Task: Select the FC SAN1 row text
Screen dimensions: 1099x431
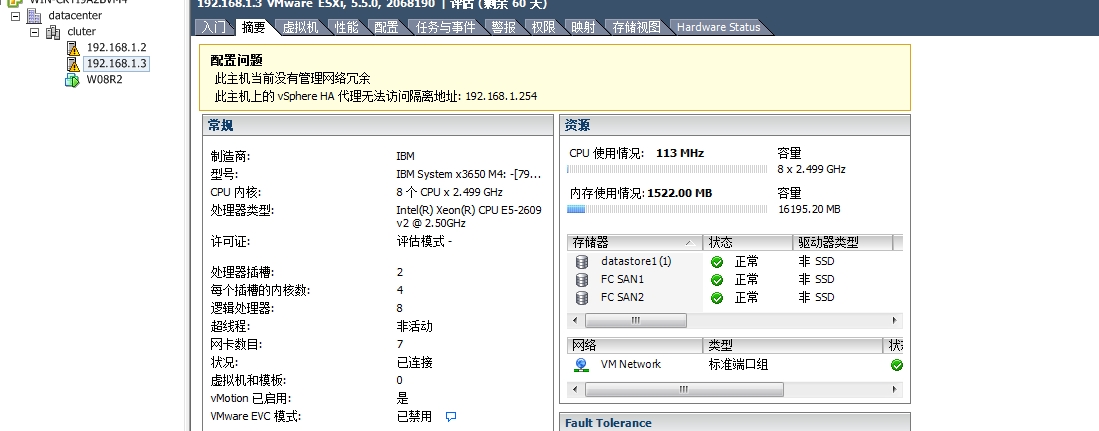Action: point(622,279)
